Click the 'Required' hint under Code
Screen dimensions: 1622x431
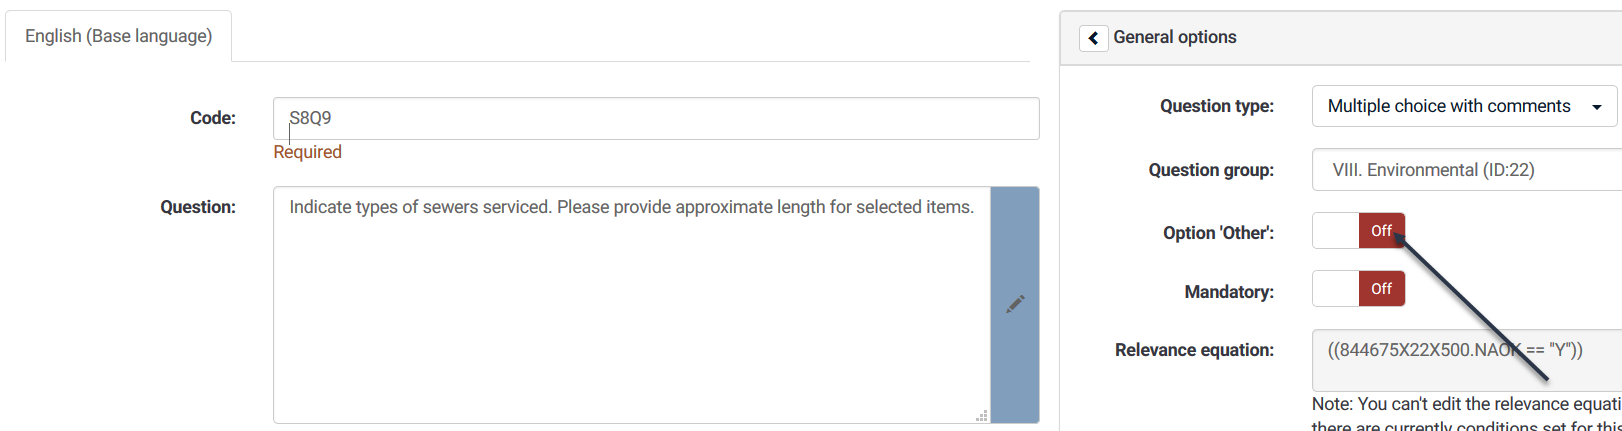pos(307,152)
